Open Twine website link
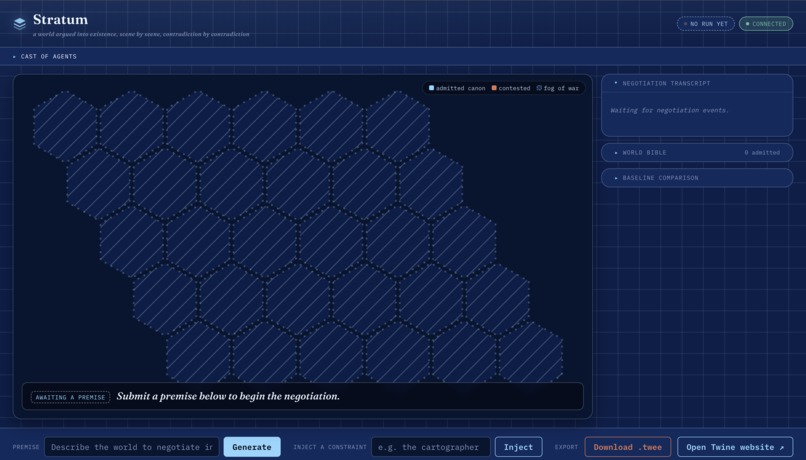Screen dimensions: 806x460 tap(735, 447)
